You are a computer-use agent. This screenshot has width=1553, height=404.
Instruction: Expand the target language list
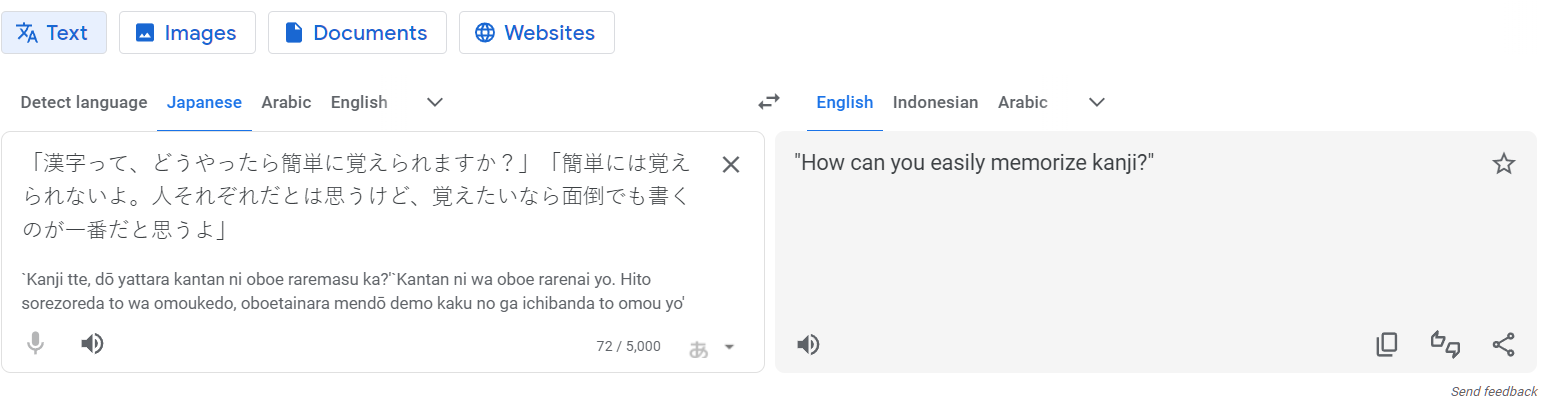[x=1097, y=102]
